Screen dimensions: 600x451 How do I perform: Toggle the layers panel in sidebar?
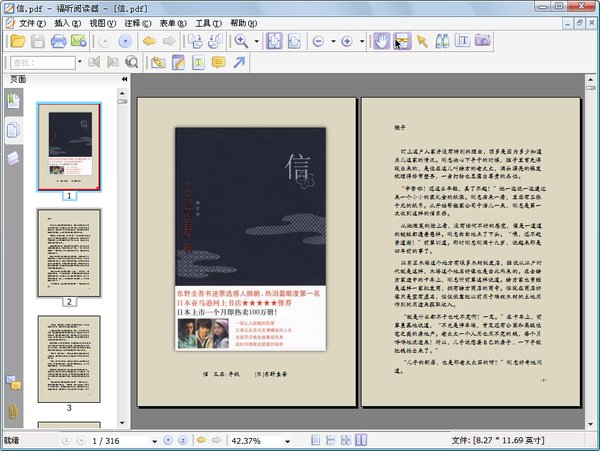click(x=13, y=158)
